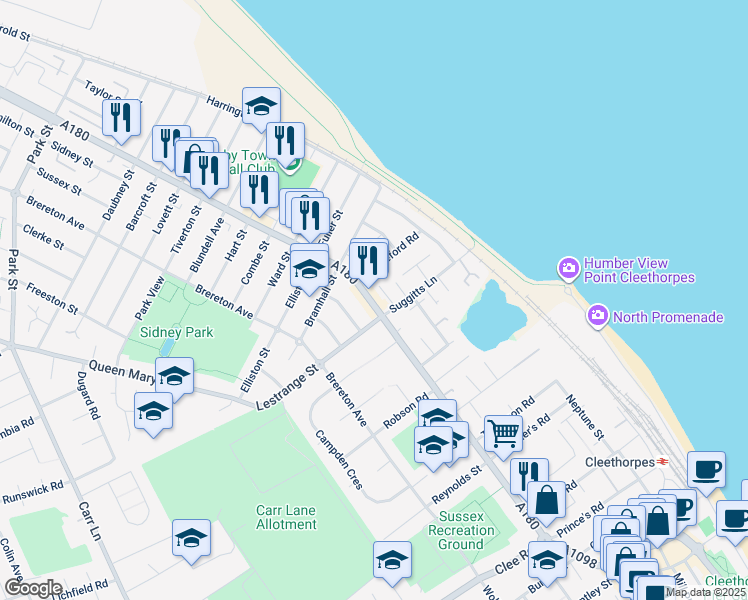Select the Sidney St road label
Image resolution: width=748 pixels, height=600 pixels.
click(72, 154)
